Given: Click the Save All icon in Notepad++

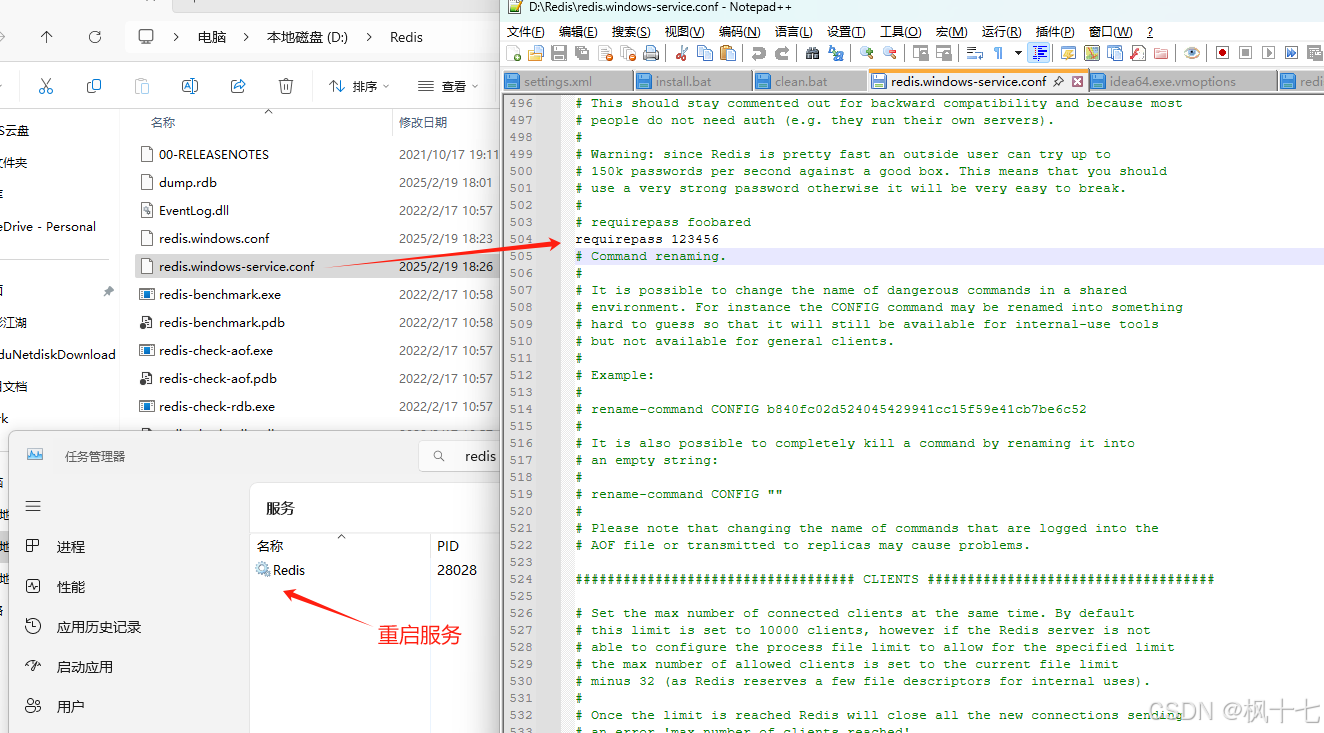Looking at the screenshot, I should (x=581, y=53).
